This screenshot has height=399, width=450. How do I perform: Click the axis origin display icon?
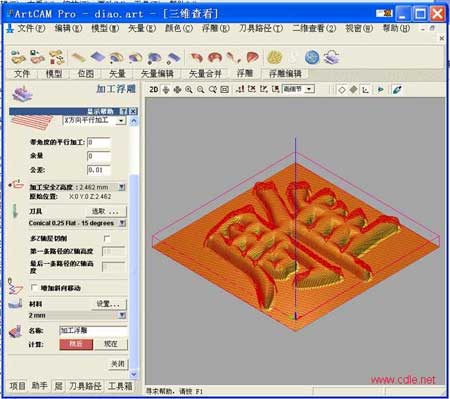pyautogui.click(x=366, y=90)
